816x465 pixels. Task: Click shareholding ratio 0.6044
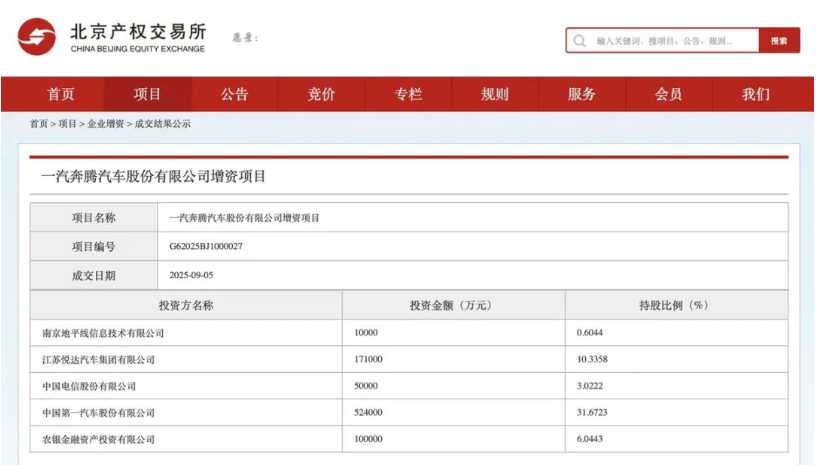click(590, 333)
